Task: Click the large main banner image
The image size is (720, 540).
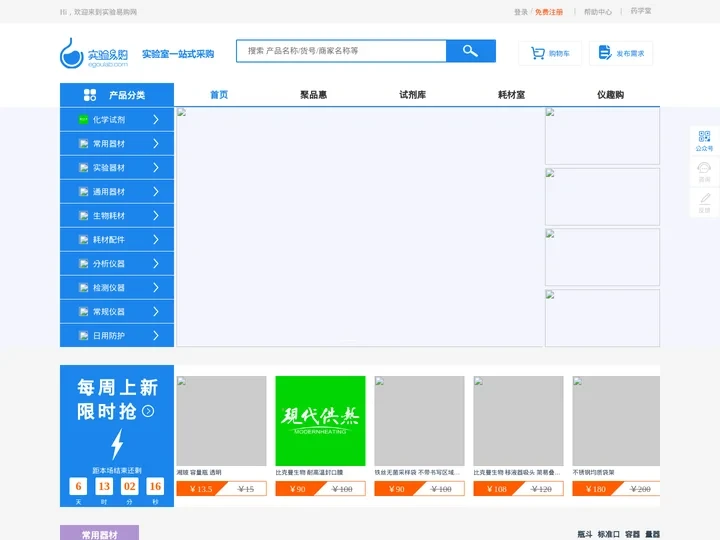Action: [x=360, y=227]
